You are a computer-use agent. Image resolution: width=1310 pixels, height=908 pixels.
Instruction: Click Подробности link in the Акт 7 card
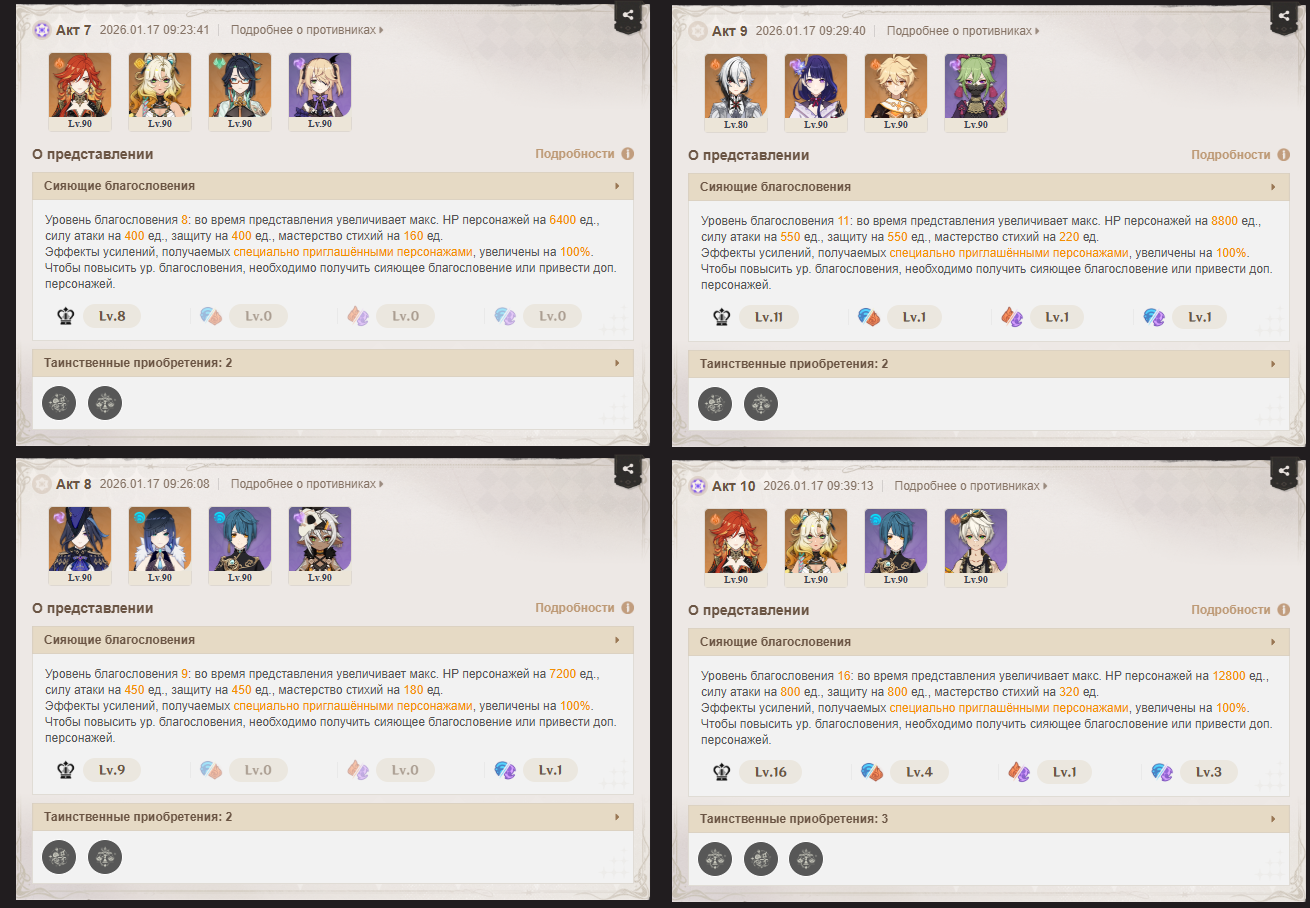pos(574,154)
